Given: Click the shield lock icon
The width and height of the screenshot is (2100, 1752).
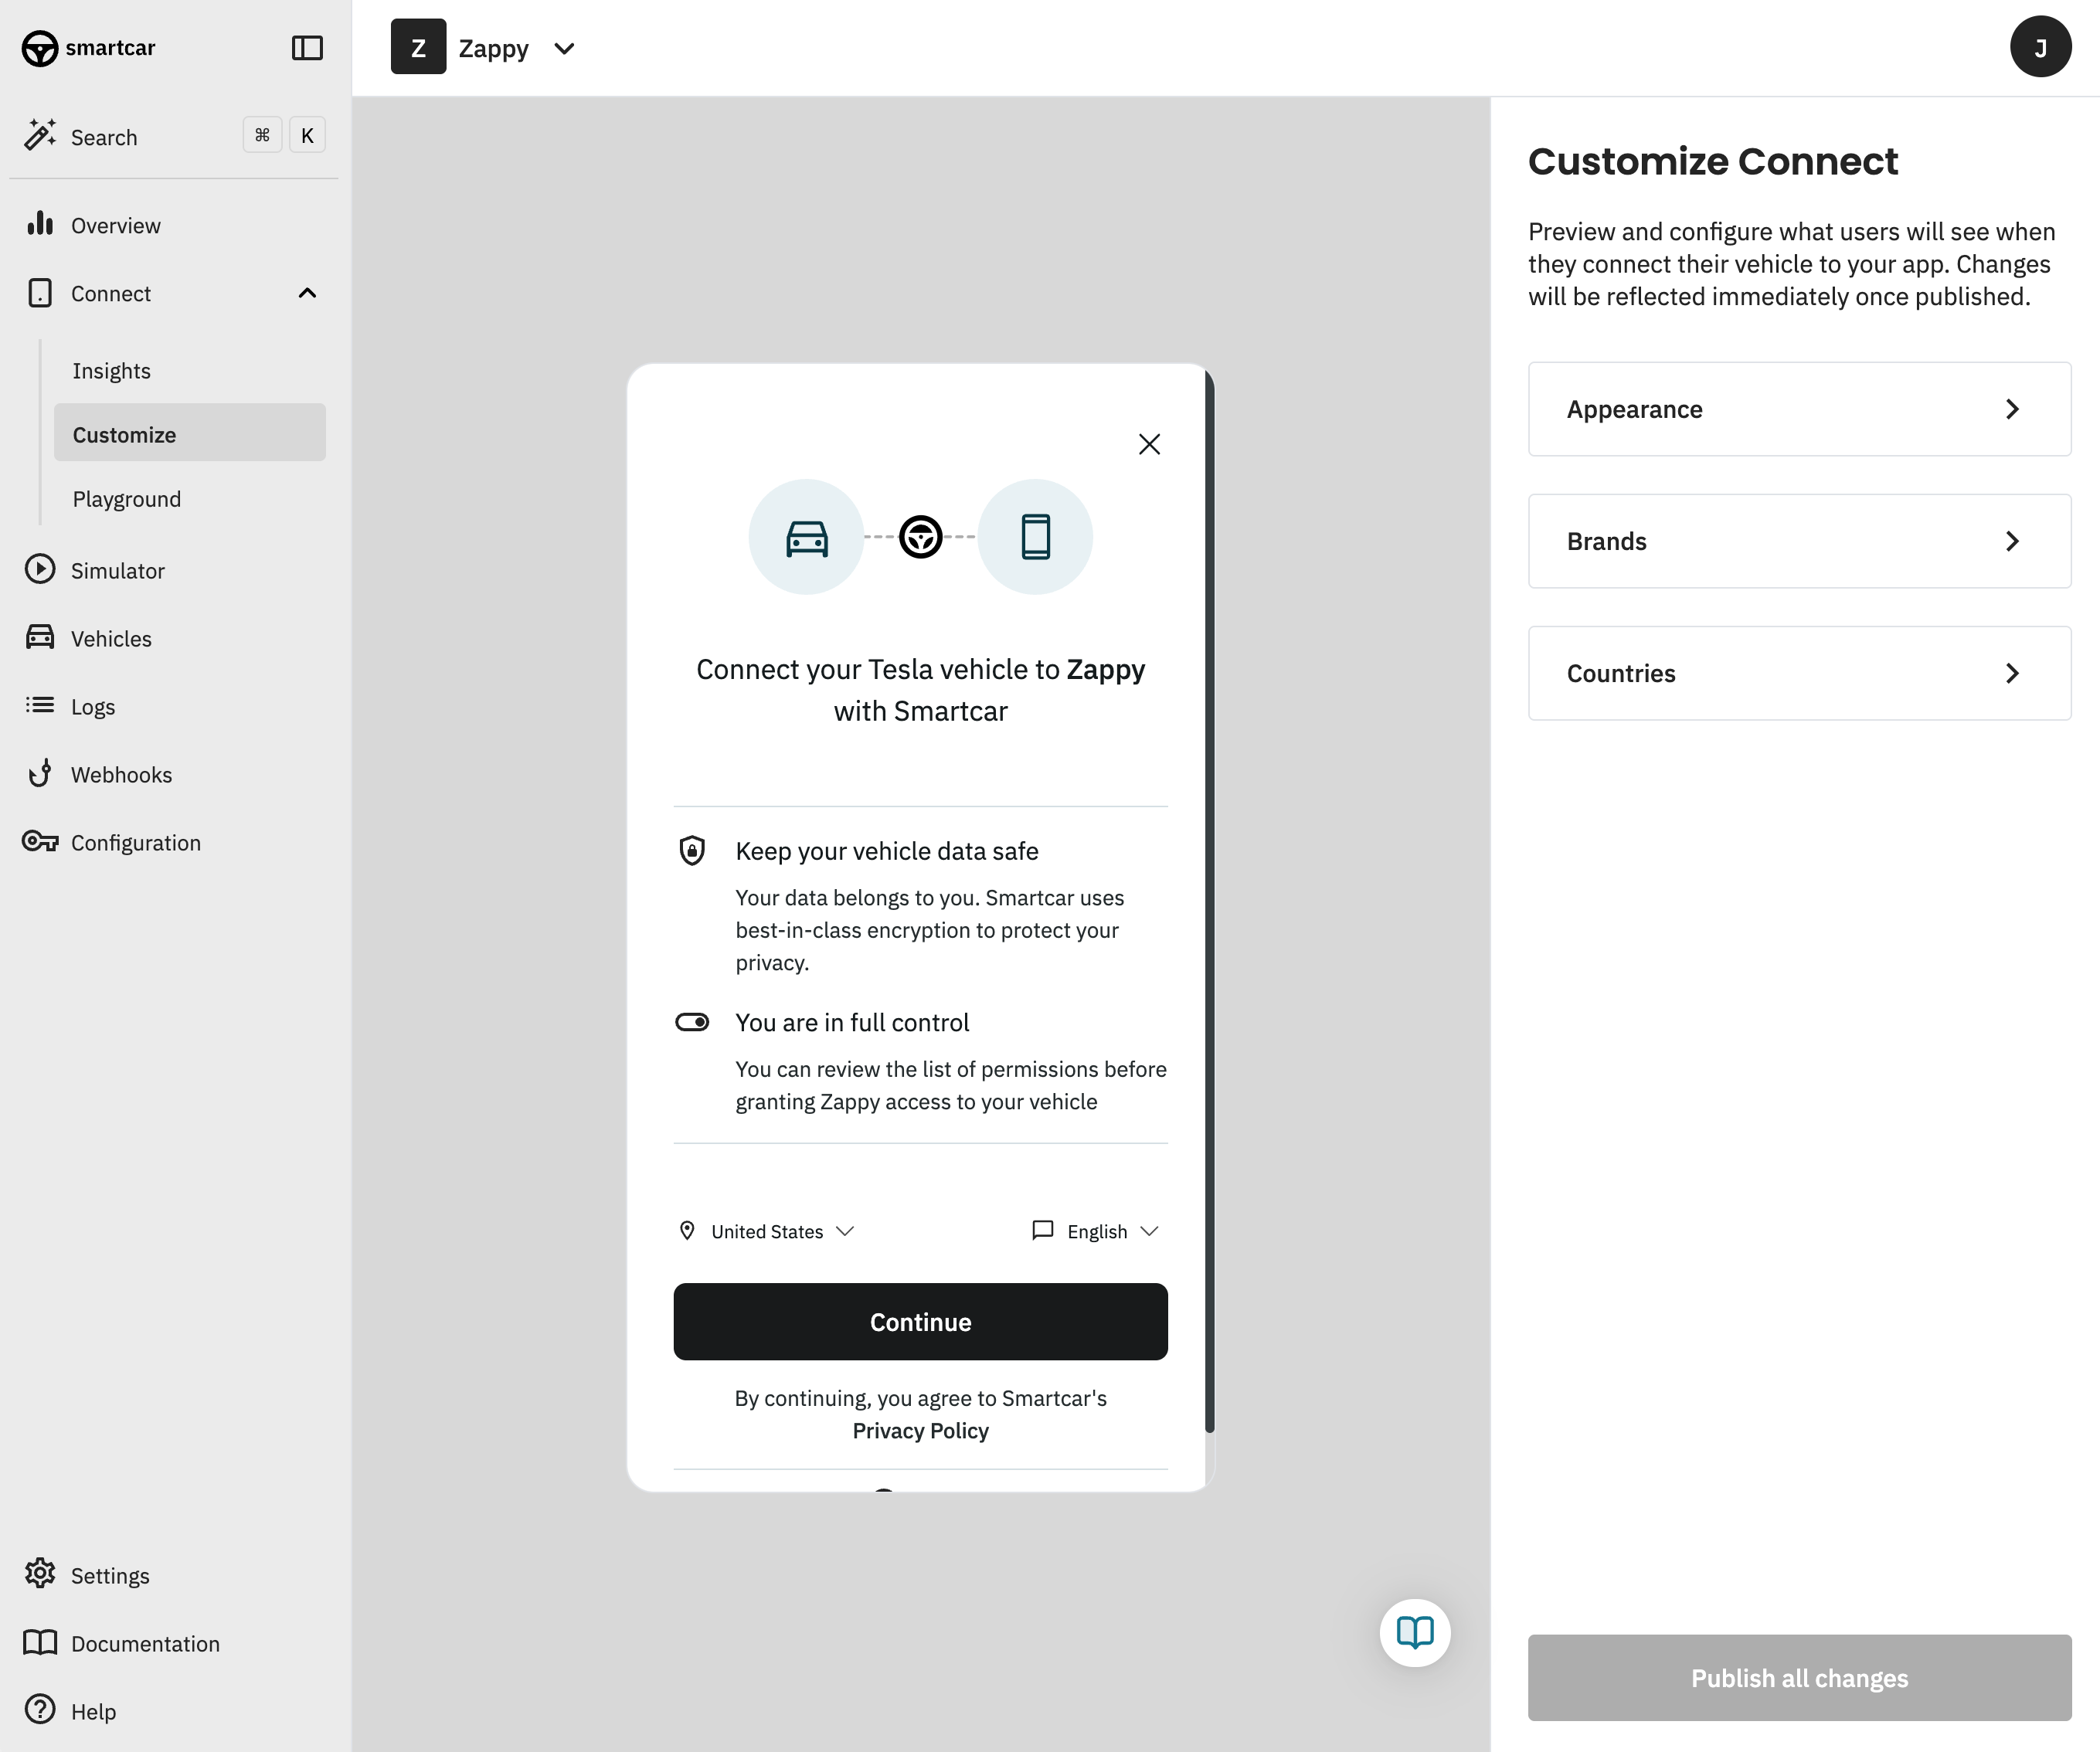Looking at the screenshot, I should point(692,850).
